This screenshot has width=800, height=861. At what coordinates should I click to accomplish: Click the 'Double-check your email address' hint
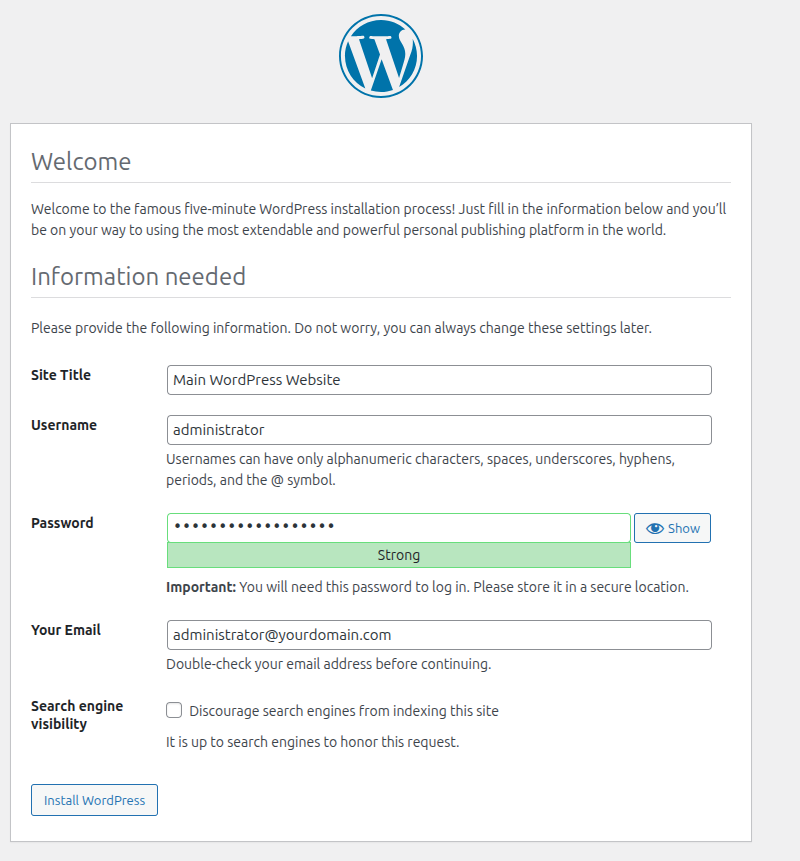pyautogui.click(x=328, y=664)
